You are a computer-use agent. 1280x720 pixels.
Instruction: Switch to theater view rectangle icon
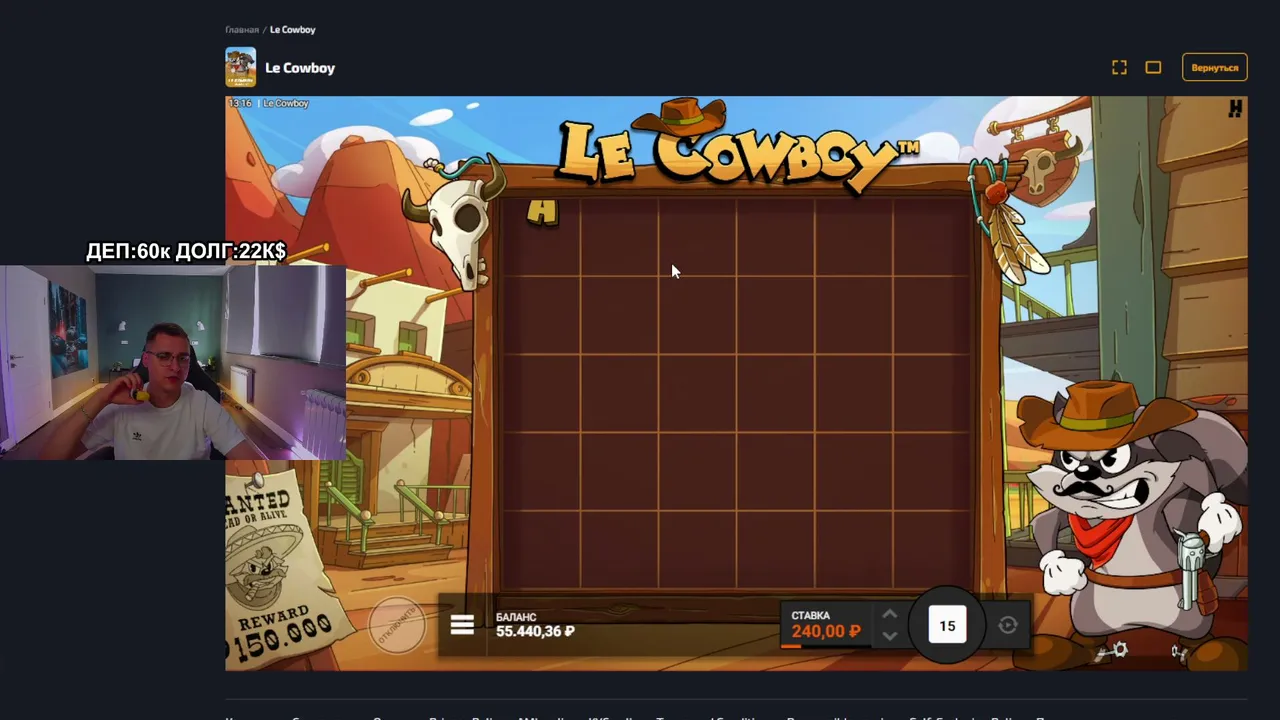click(1153, 67)
